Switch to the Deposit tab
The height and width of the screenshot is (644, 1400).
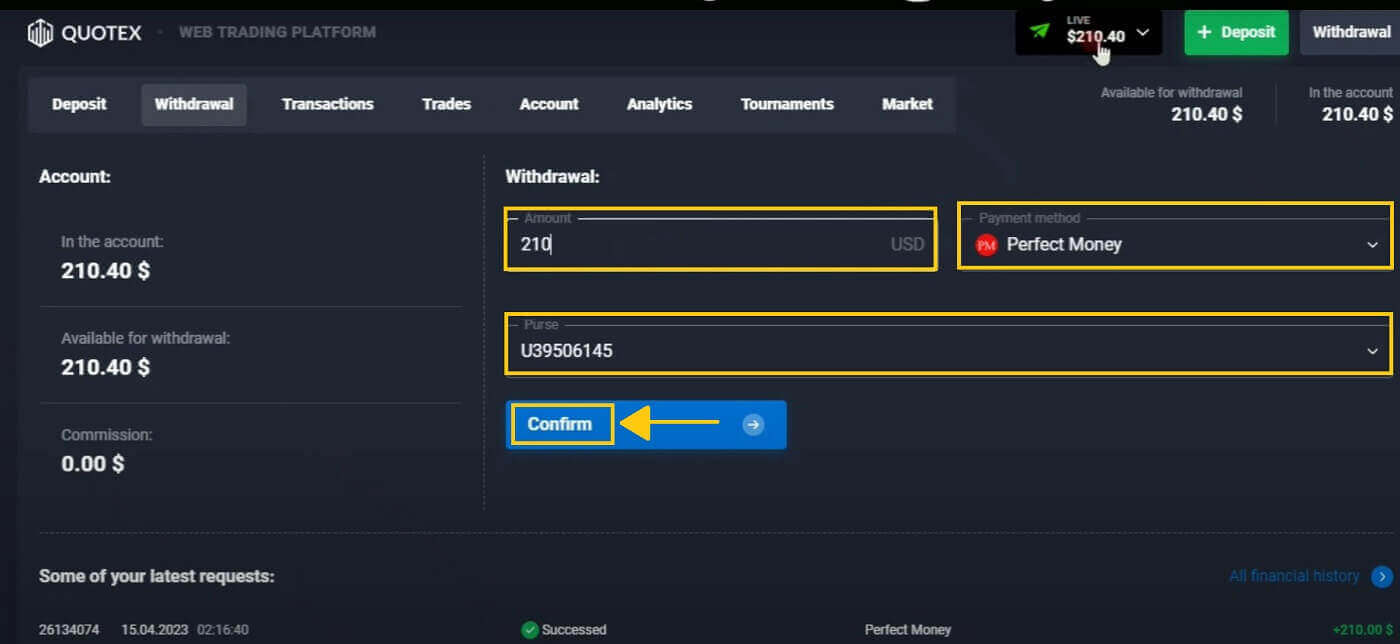79,104
